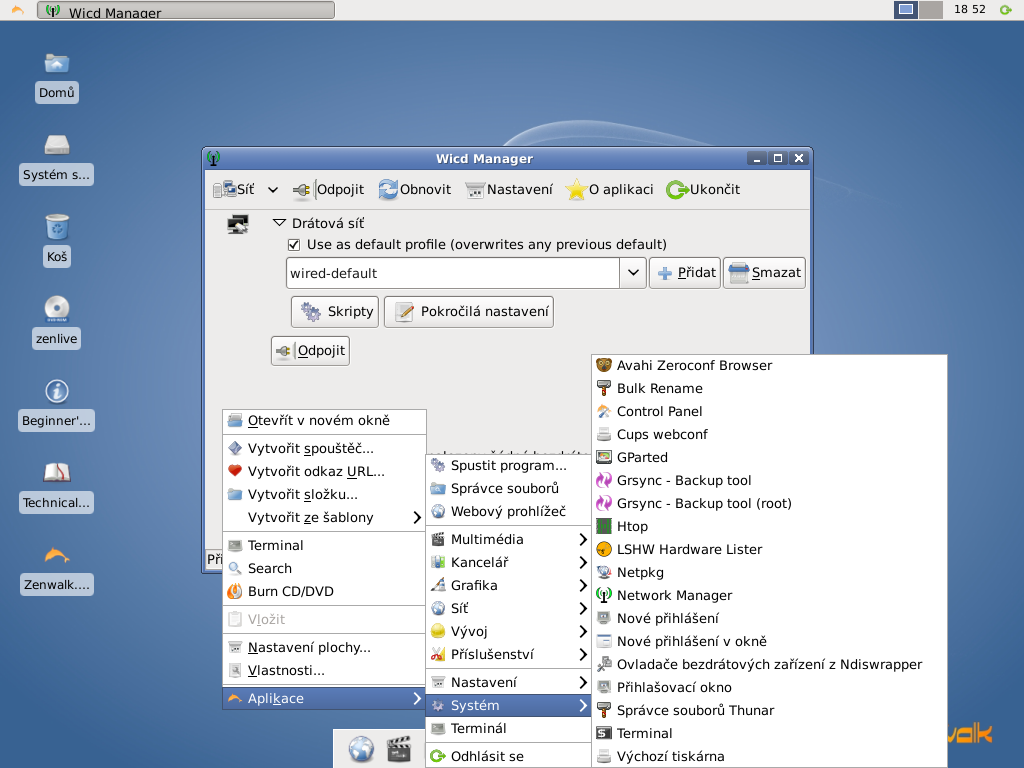Open Skripty button
Image resolution: width=1024 pixels, height=768 pixels.
point(335,312)
